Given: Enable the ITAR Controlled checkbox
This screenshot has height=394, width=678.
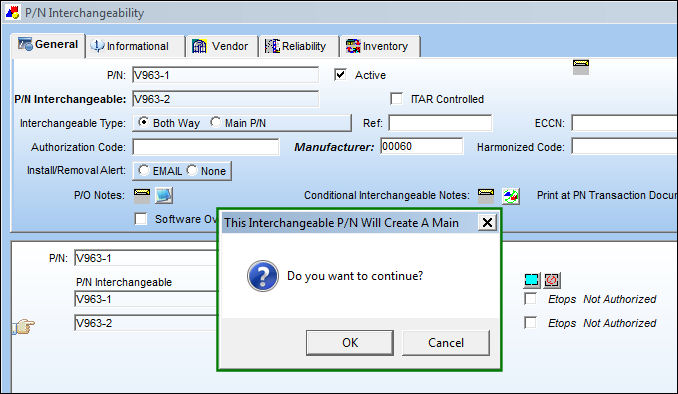Looking at the screenshot, I should (x=396, y=99).
